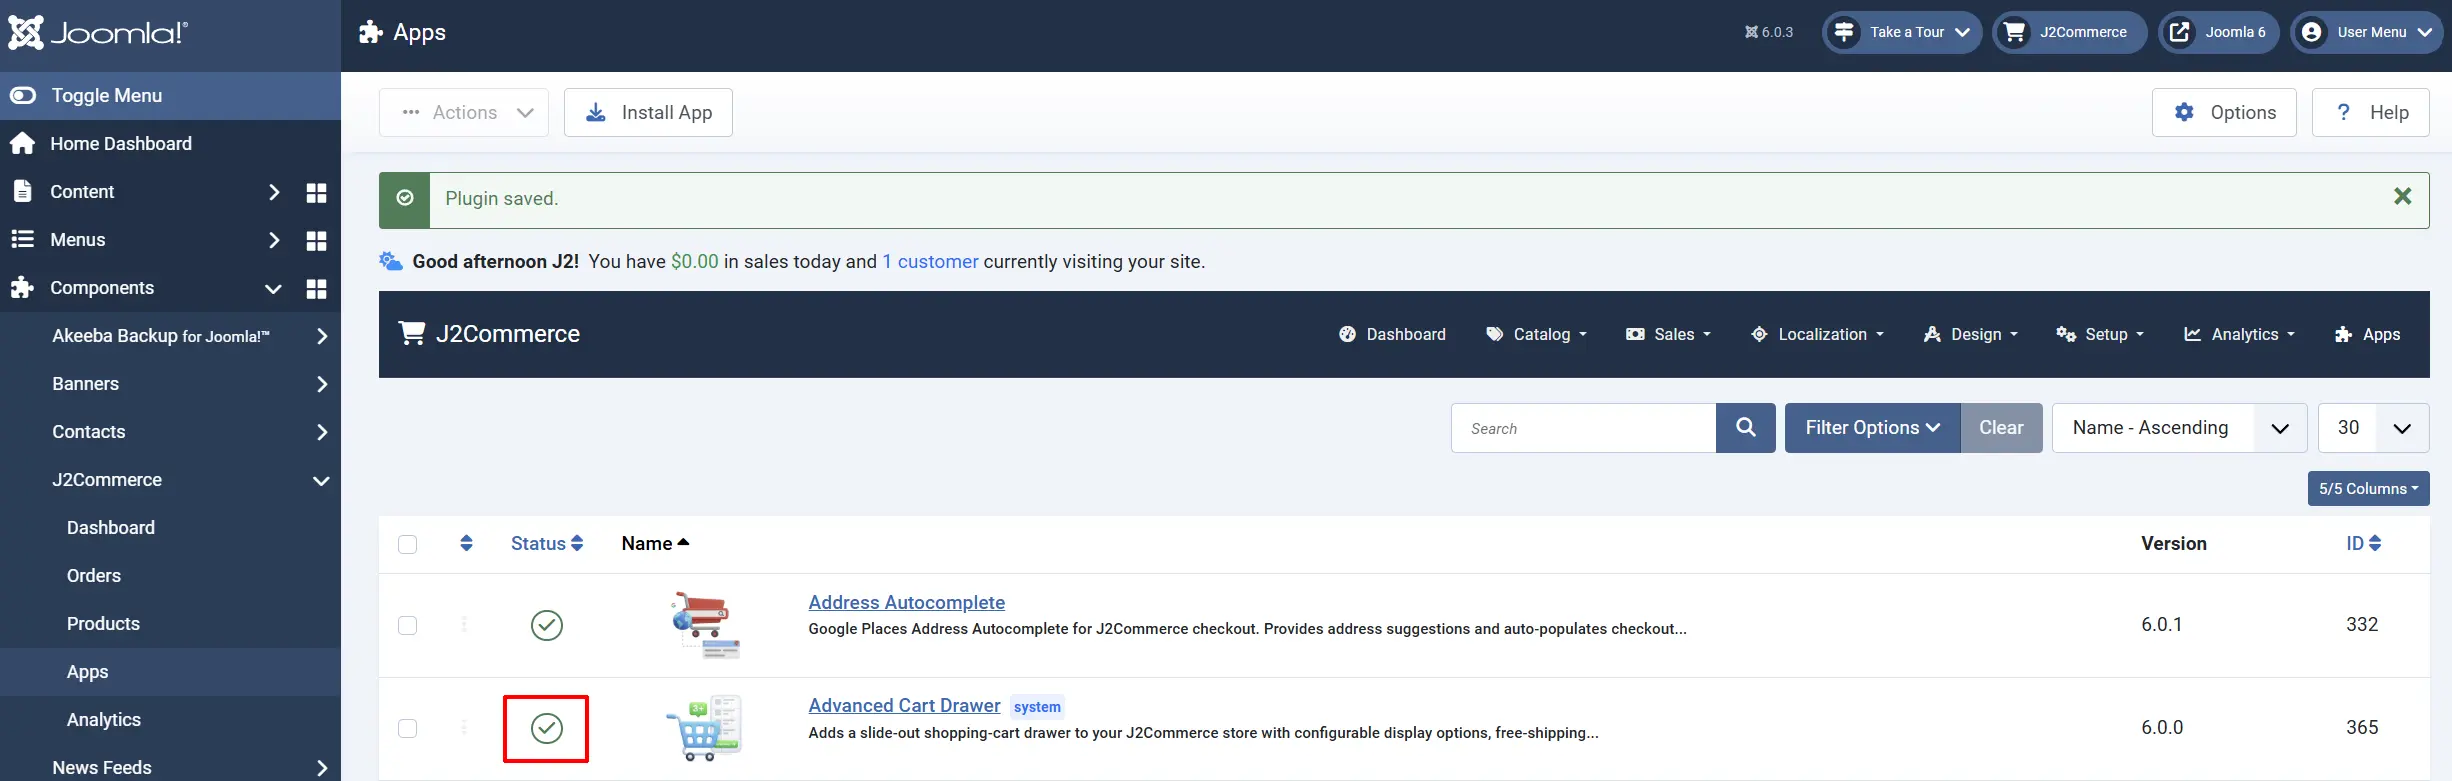Sort by ID column

2364,543
